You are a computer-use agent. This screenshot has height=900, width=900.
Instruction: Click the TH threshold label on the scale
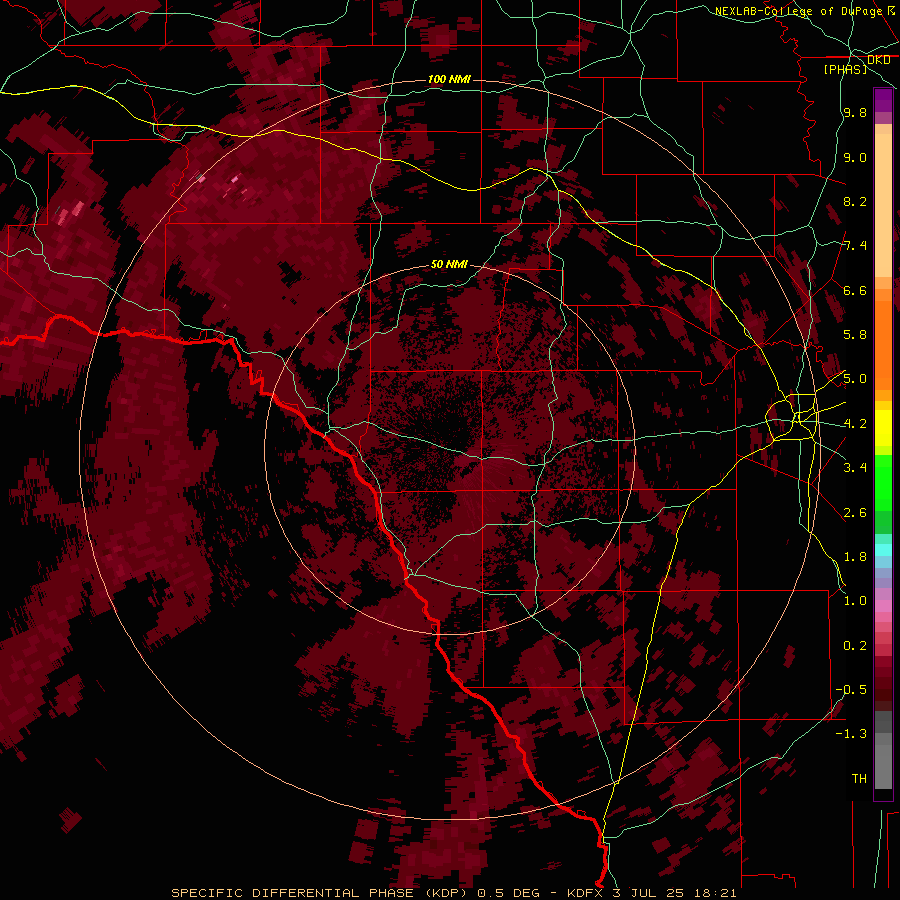(859, 779)
